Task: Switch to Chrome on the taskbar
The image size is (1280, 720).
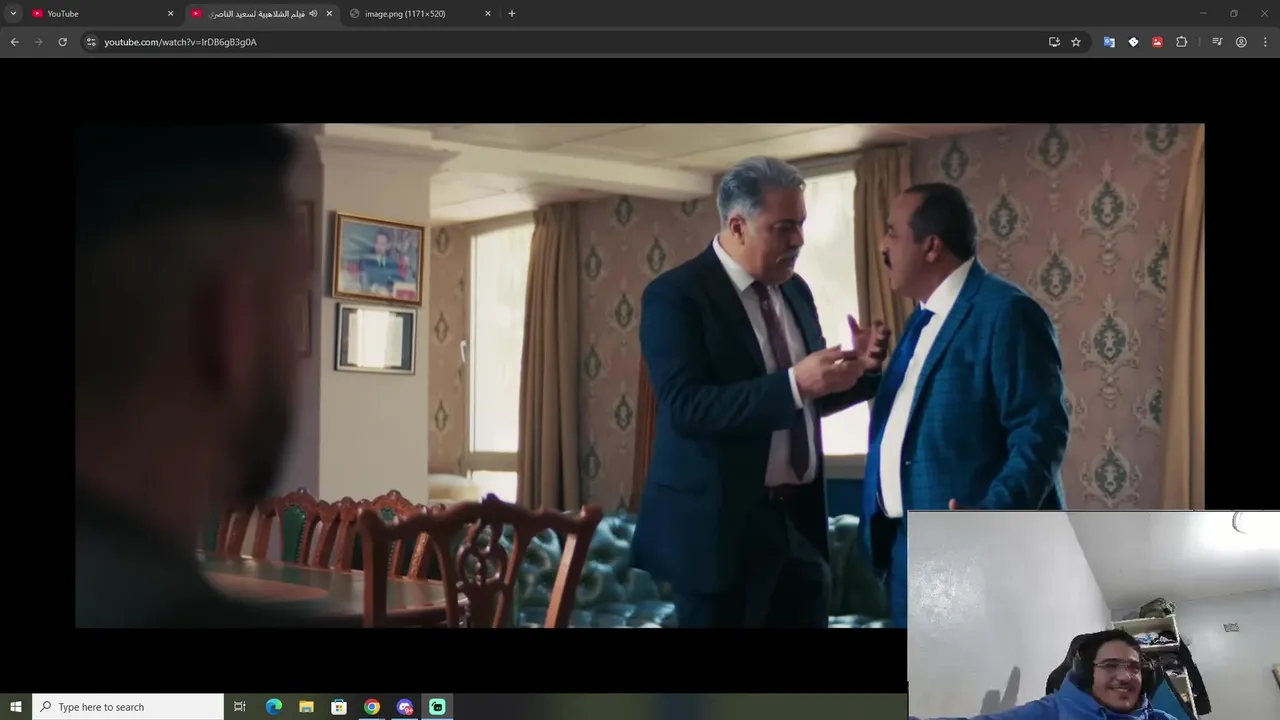Action: pyautogui.click(x=372, y=707)
